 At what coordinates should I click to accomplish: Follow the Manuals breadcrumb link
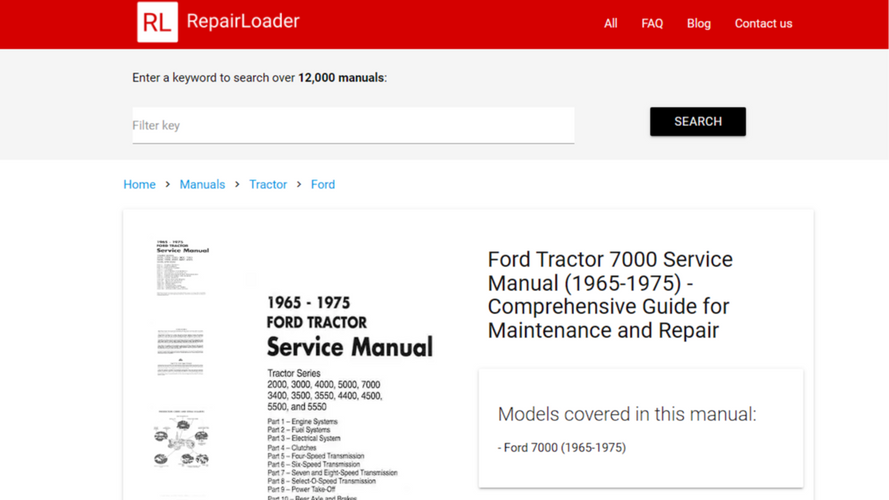click(x=202, y=184)
